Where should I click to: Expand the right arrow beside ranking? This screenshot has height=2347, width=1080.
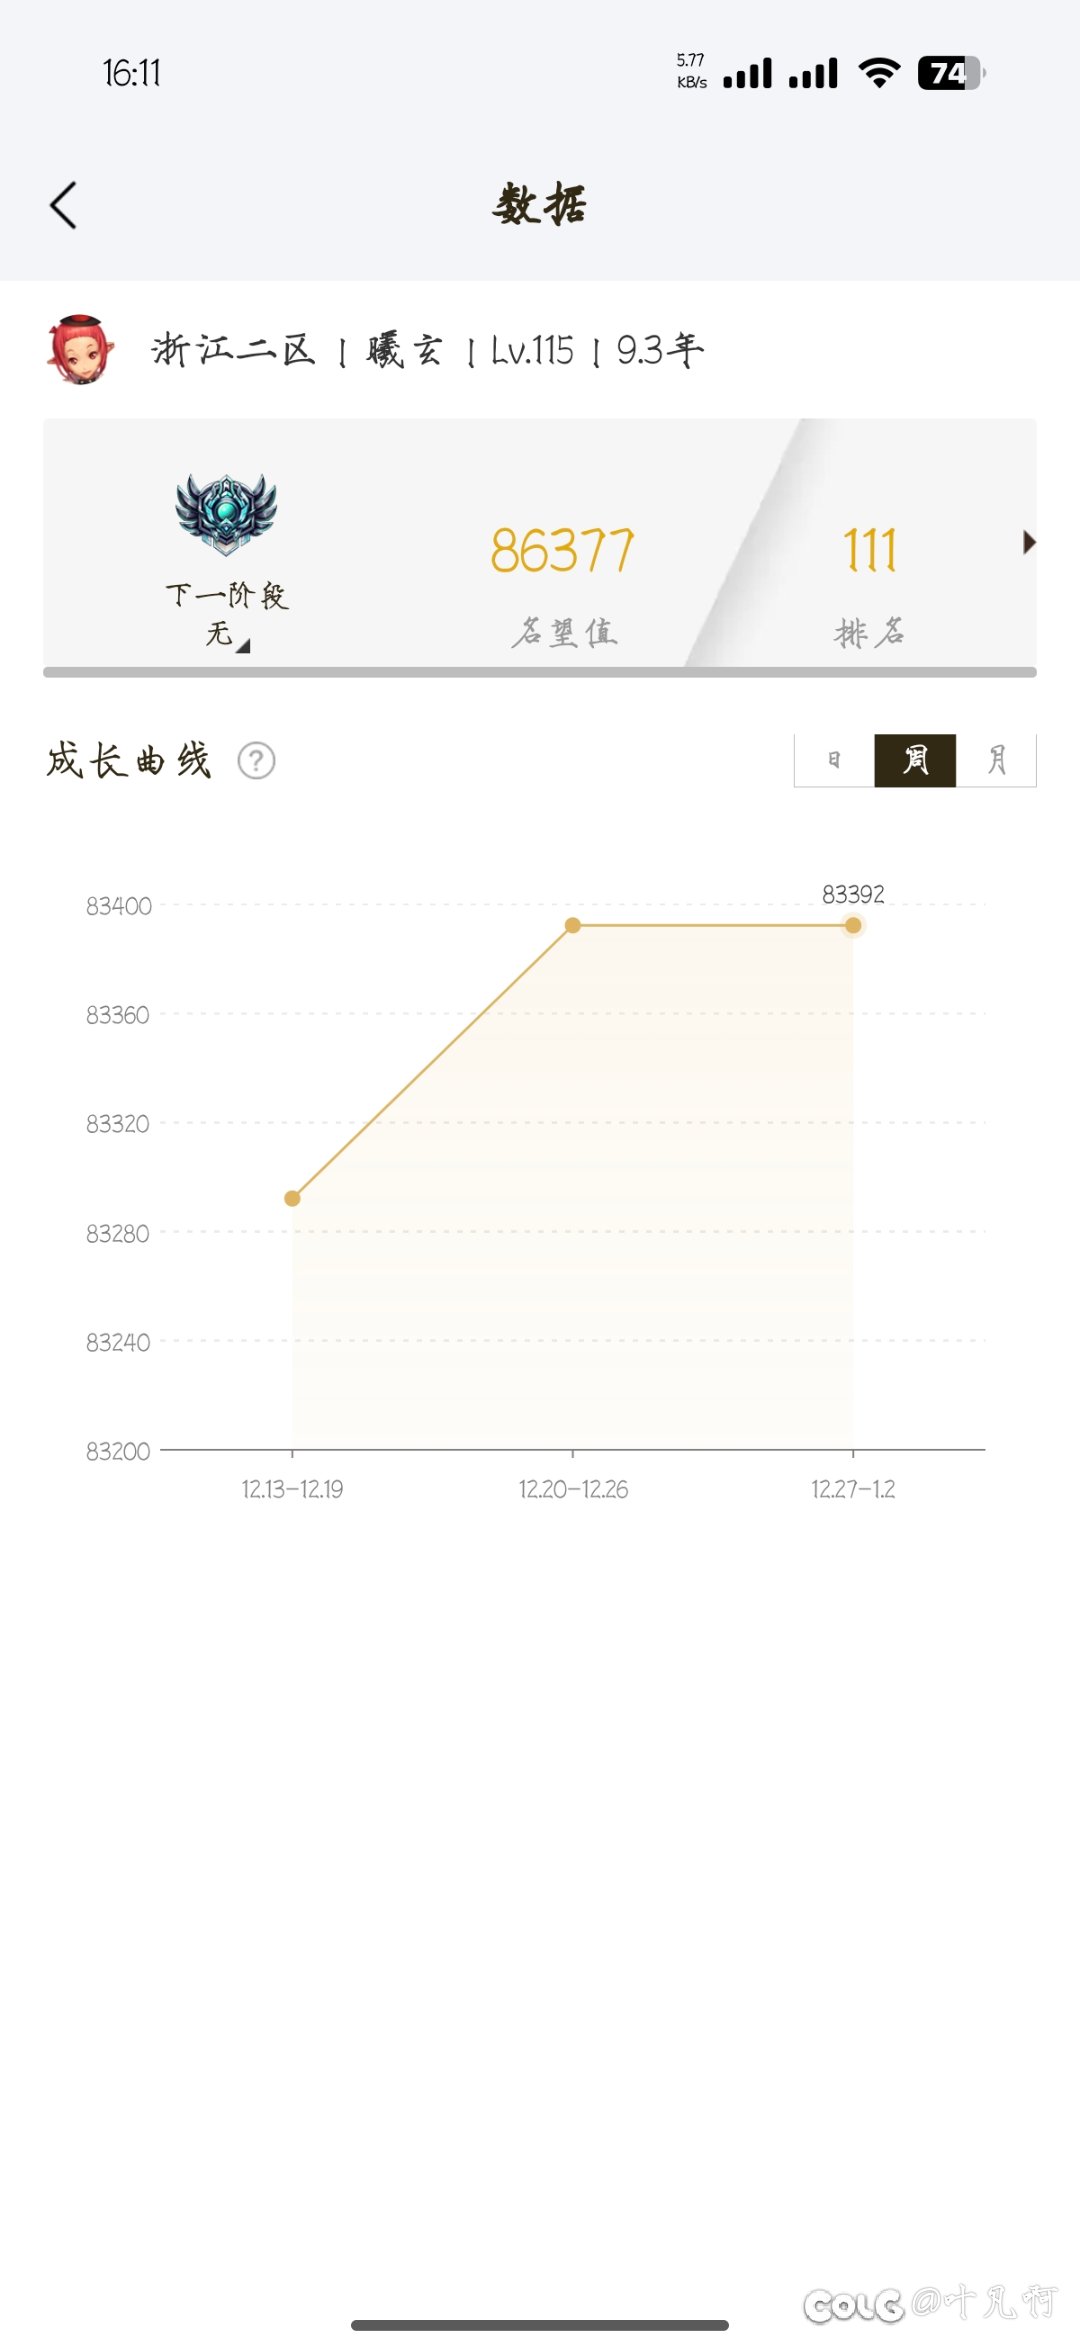(x=1028, y=543)
